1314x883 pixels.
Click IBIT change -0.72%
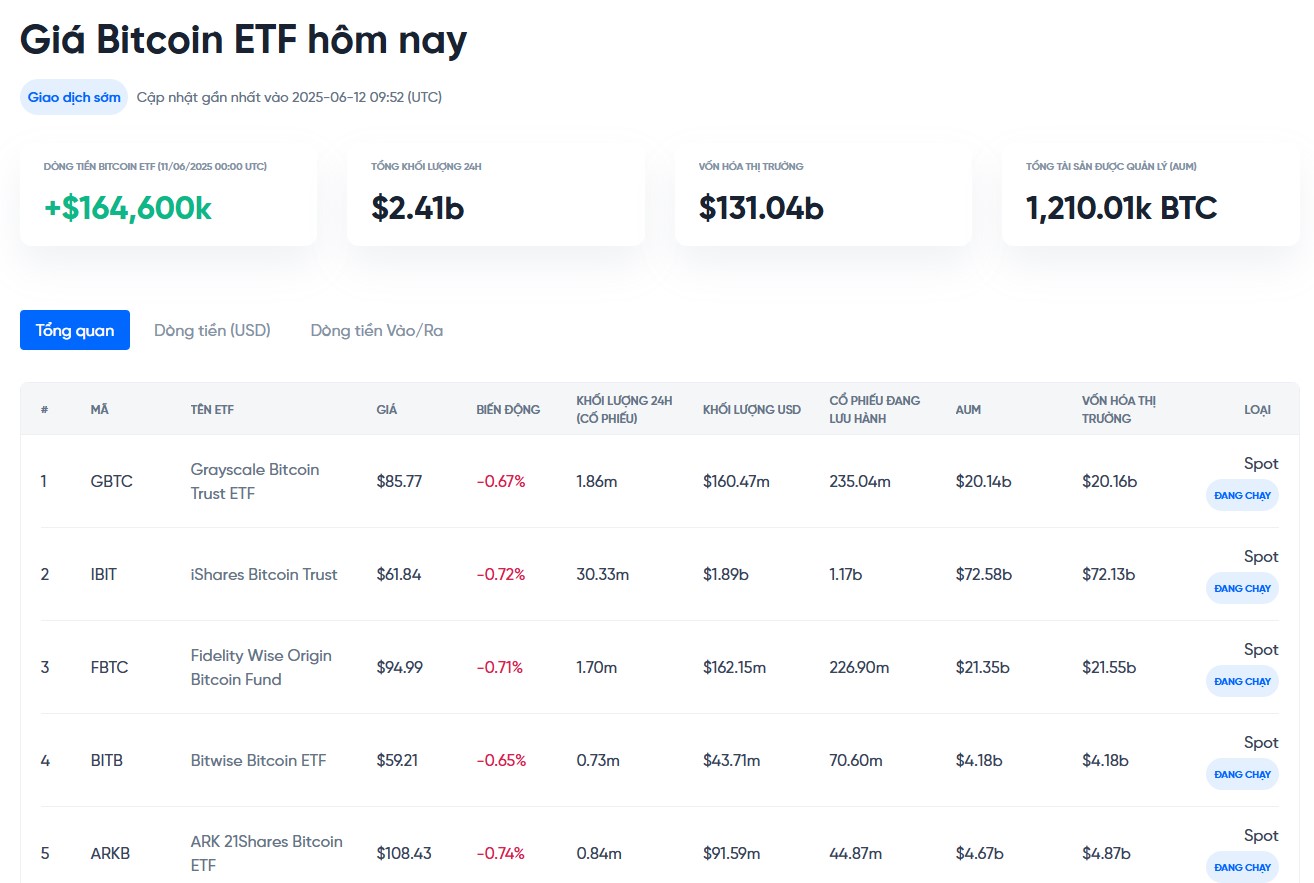(501, 574)
